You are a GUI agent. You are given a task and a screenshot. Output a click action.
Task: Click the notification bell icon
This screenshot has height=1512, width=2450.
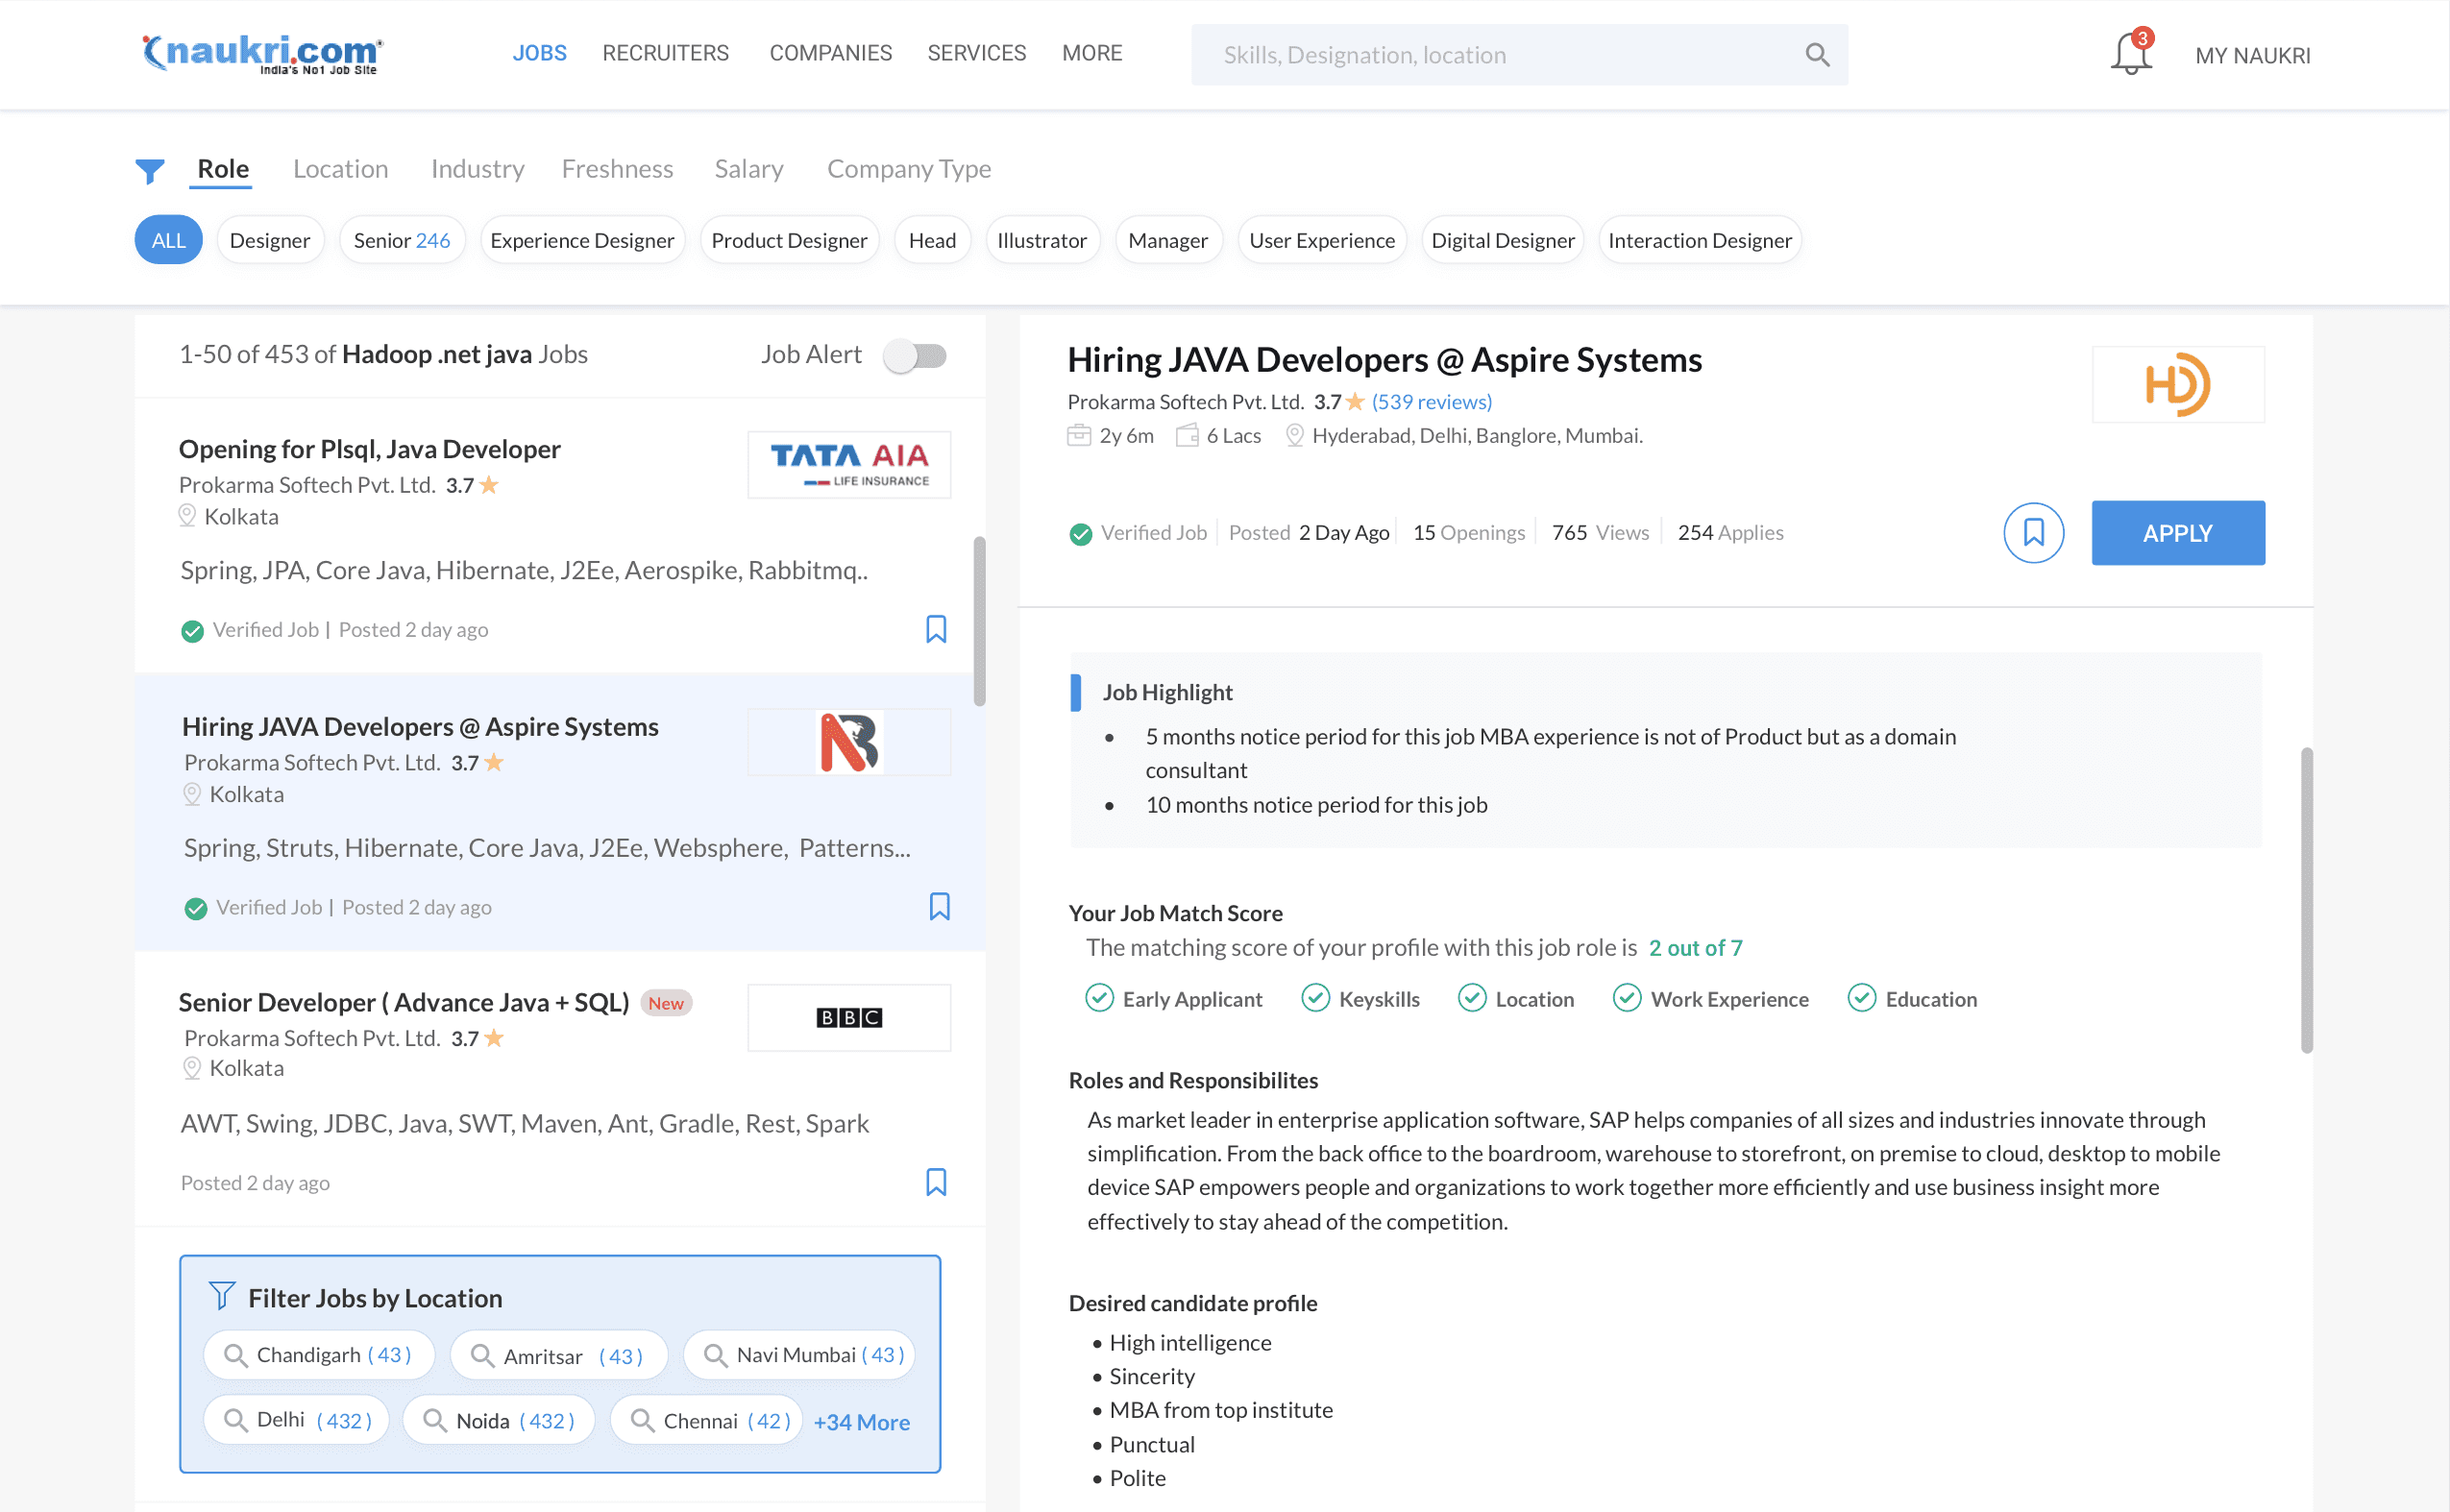[2129, 54]
